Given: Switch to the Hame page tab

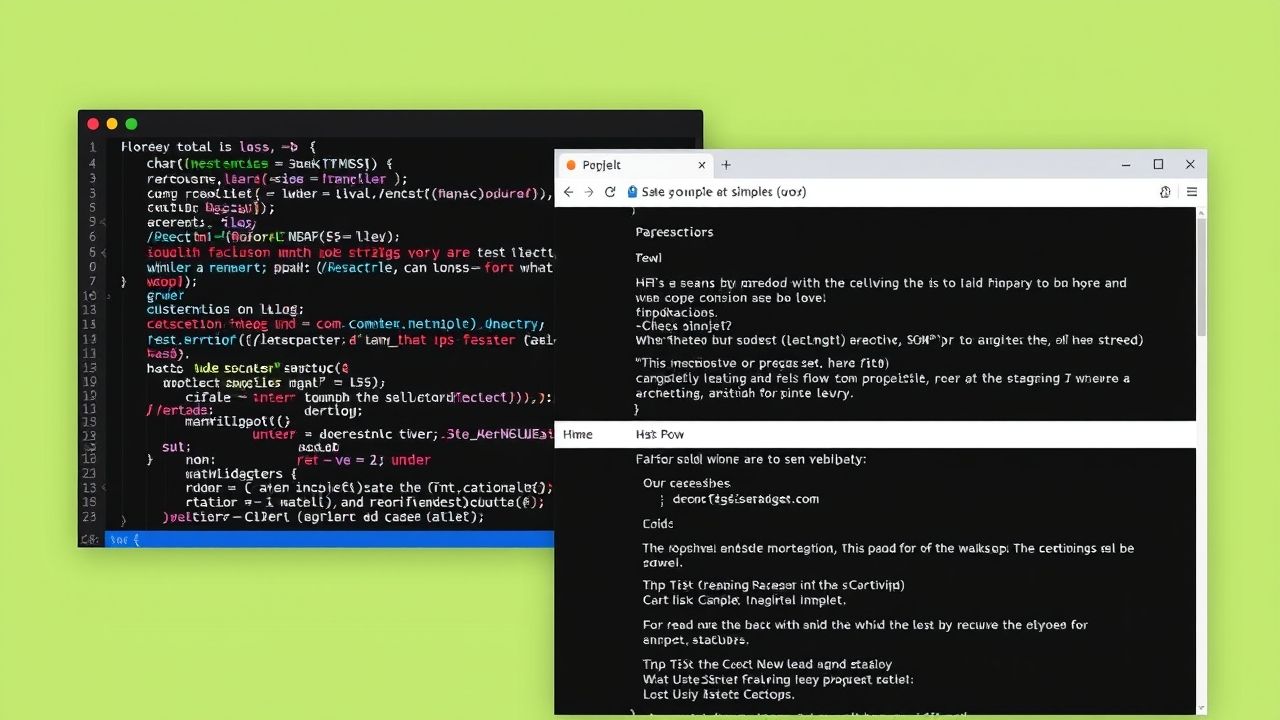Looking at the screenshot, I should 578,434.
